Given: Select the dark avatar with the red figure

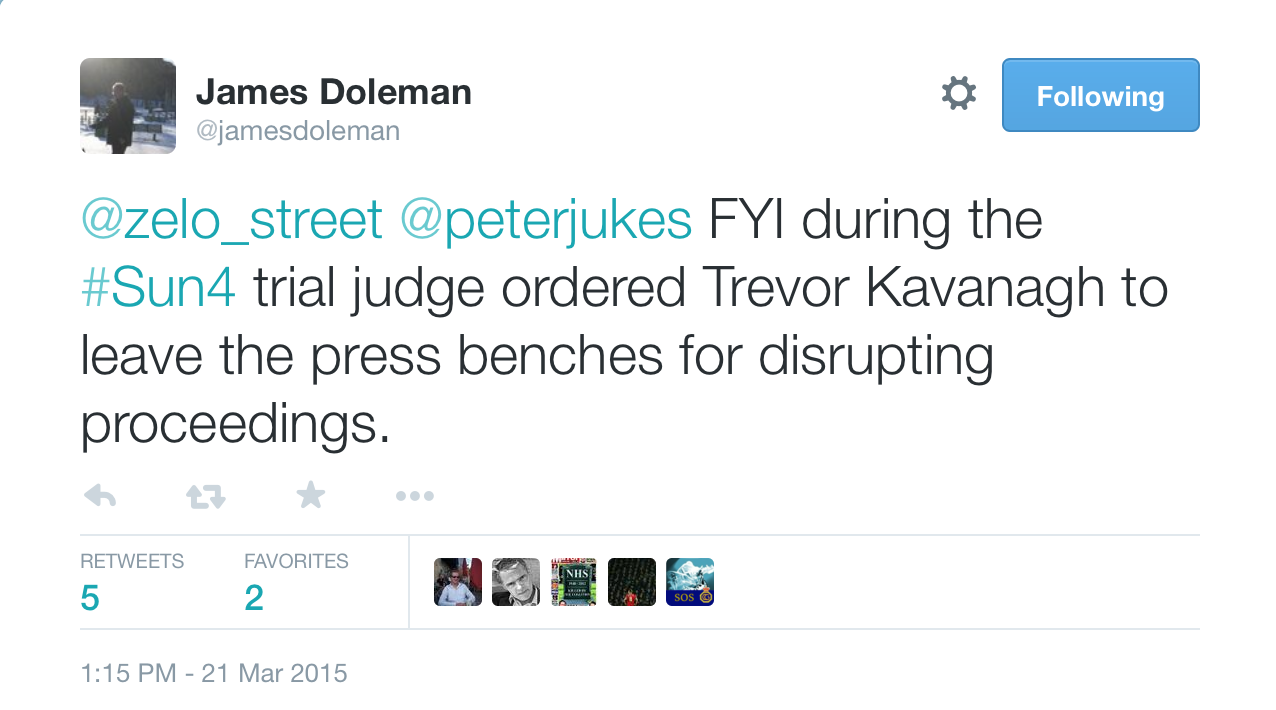Looking at the screenshot, I should pyautogui.click(x=632, y=582).
